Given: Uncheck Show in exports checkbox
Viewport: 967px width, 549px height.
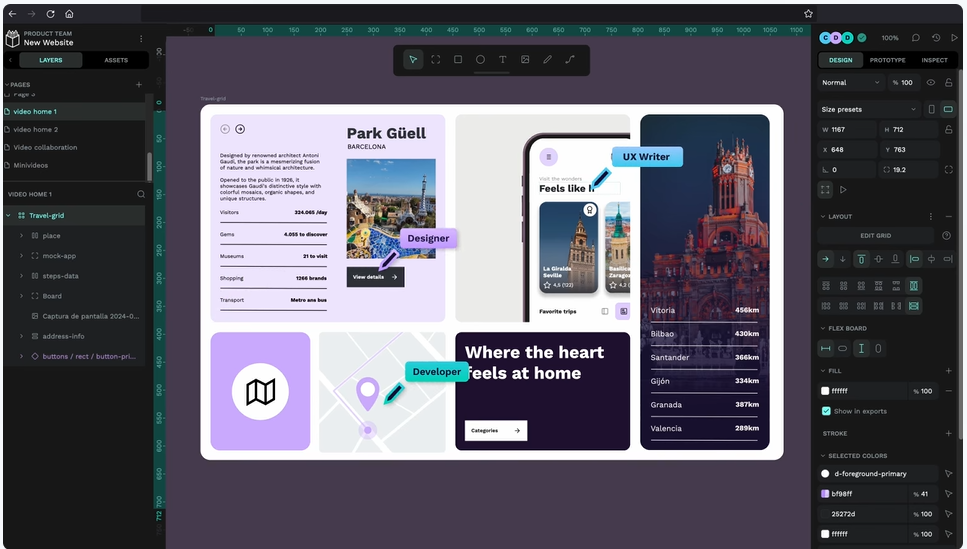Looking at the screenshot, I should point(826,411).
